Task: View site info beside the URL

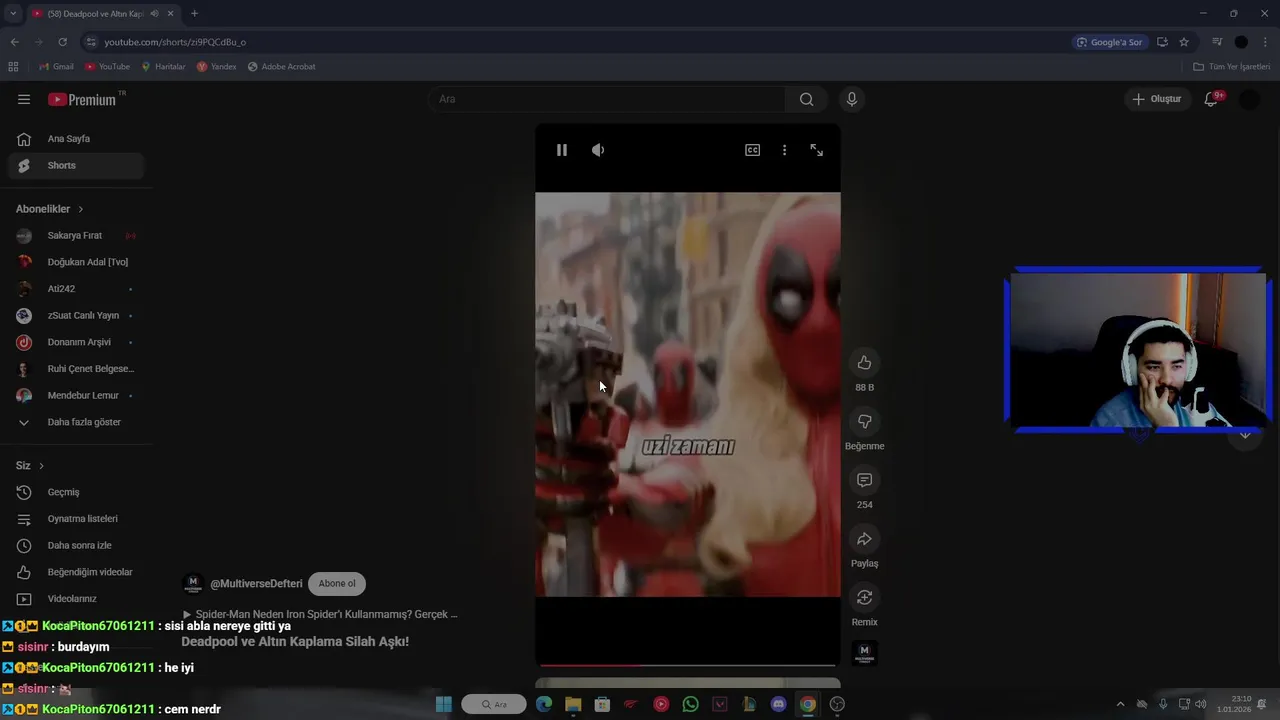Action: point(91,42)
